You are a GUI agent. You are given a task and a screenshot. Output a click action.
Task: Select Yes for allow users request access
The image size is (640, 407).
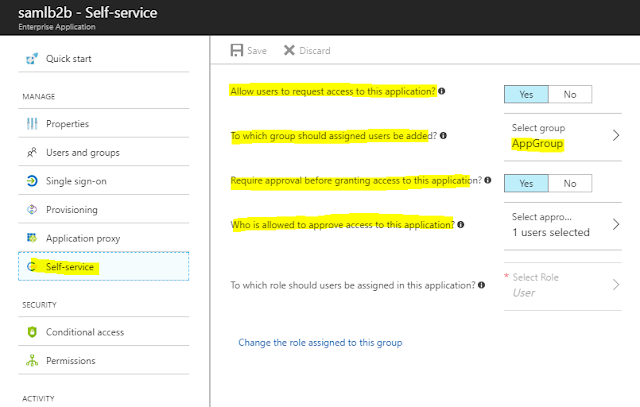[x=526, y=94]
